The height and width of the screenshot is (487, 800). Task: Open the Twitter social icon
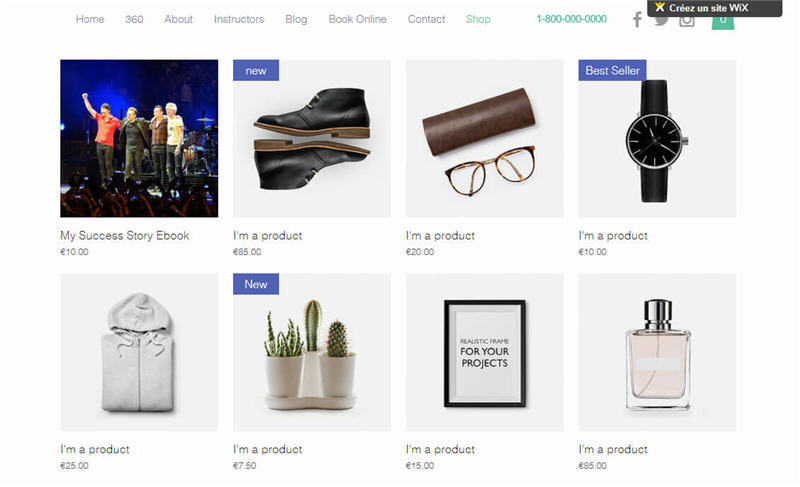coord(661,21)
